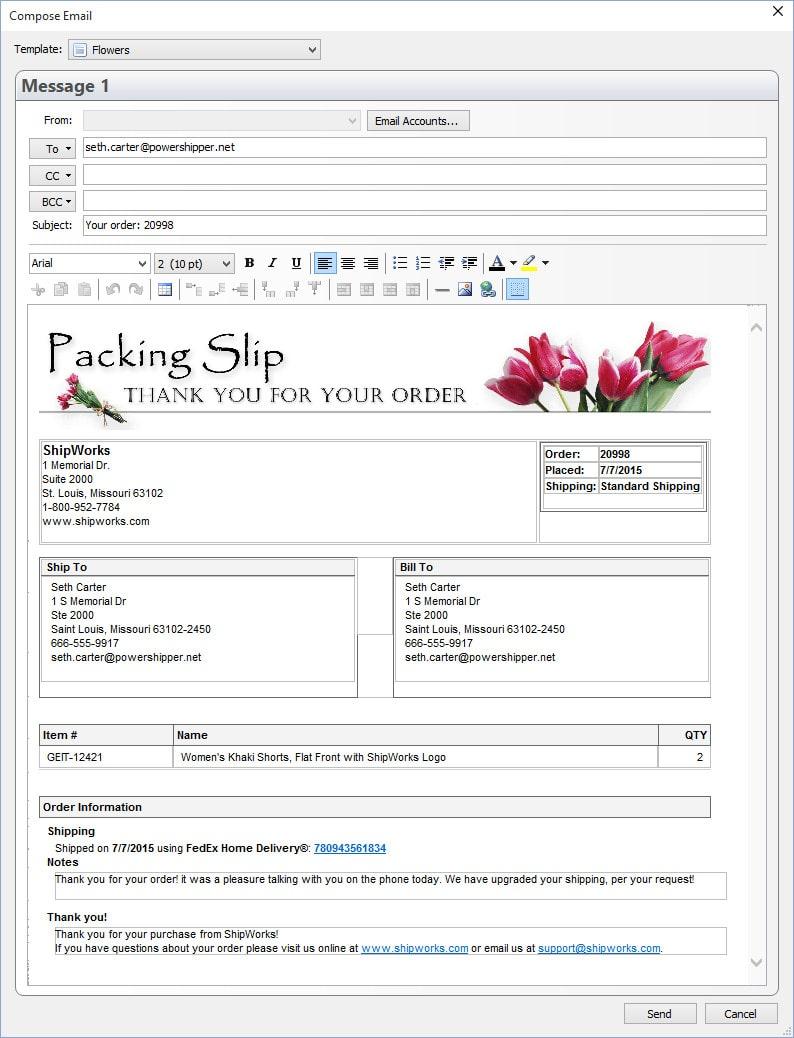Align text right
This screenshot has width=794, height=1038.
click(371, 263)
